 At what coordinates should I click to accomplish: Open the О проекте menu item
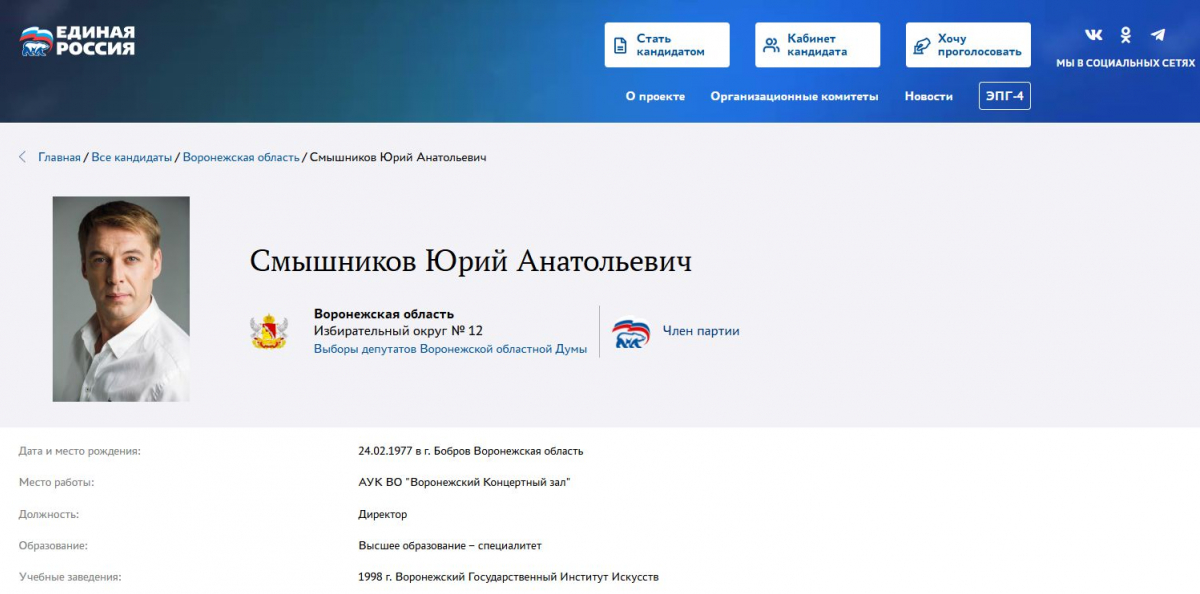[x=655, y=97]
